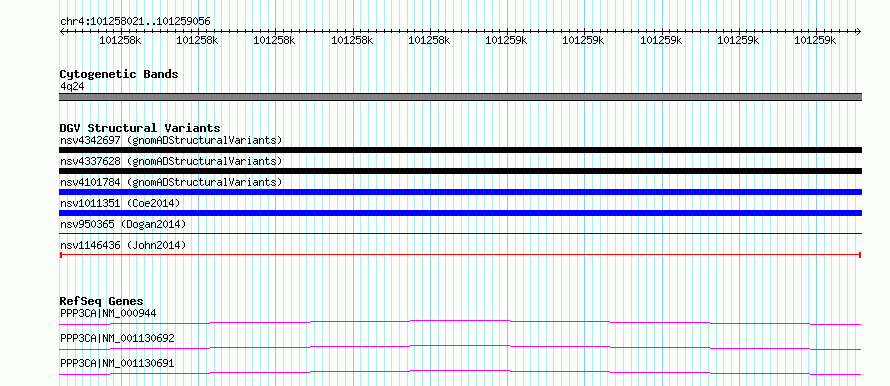
Task: Click the black bar under nsv4342697
Action: tap(460, 150)
